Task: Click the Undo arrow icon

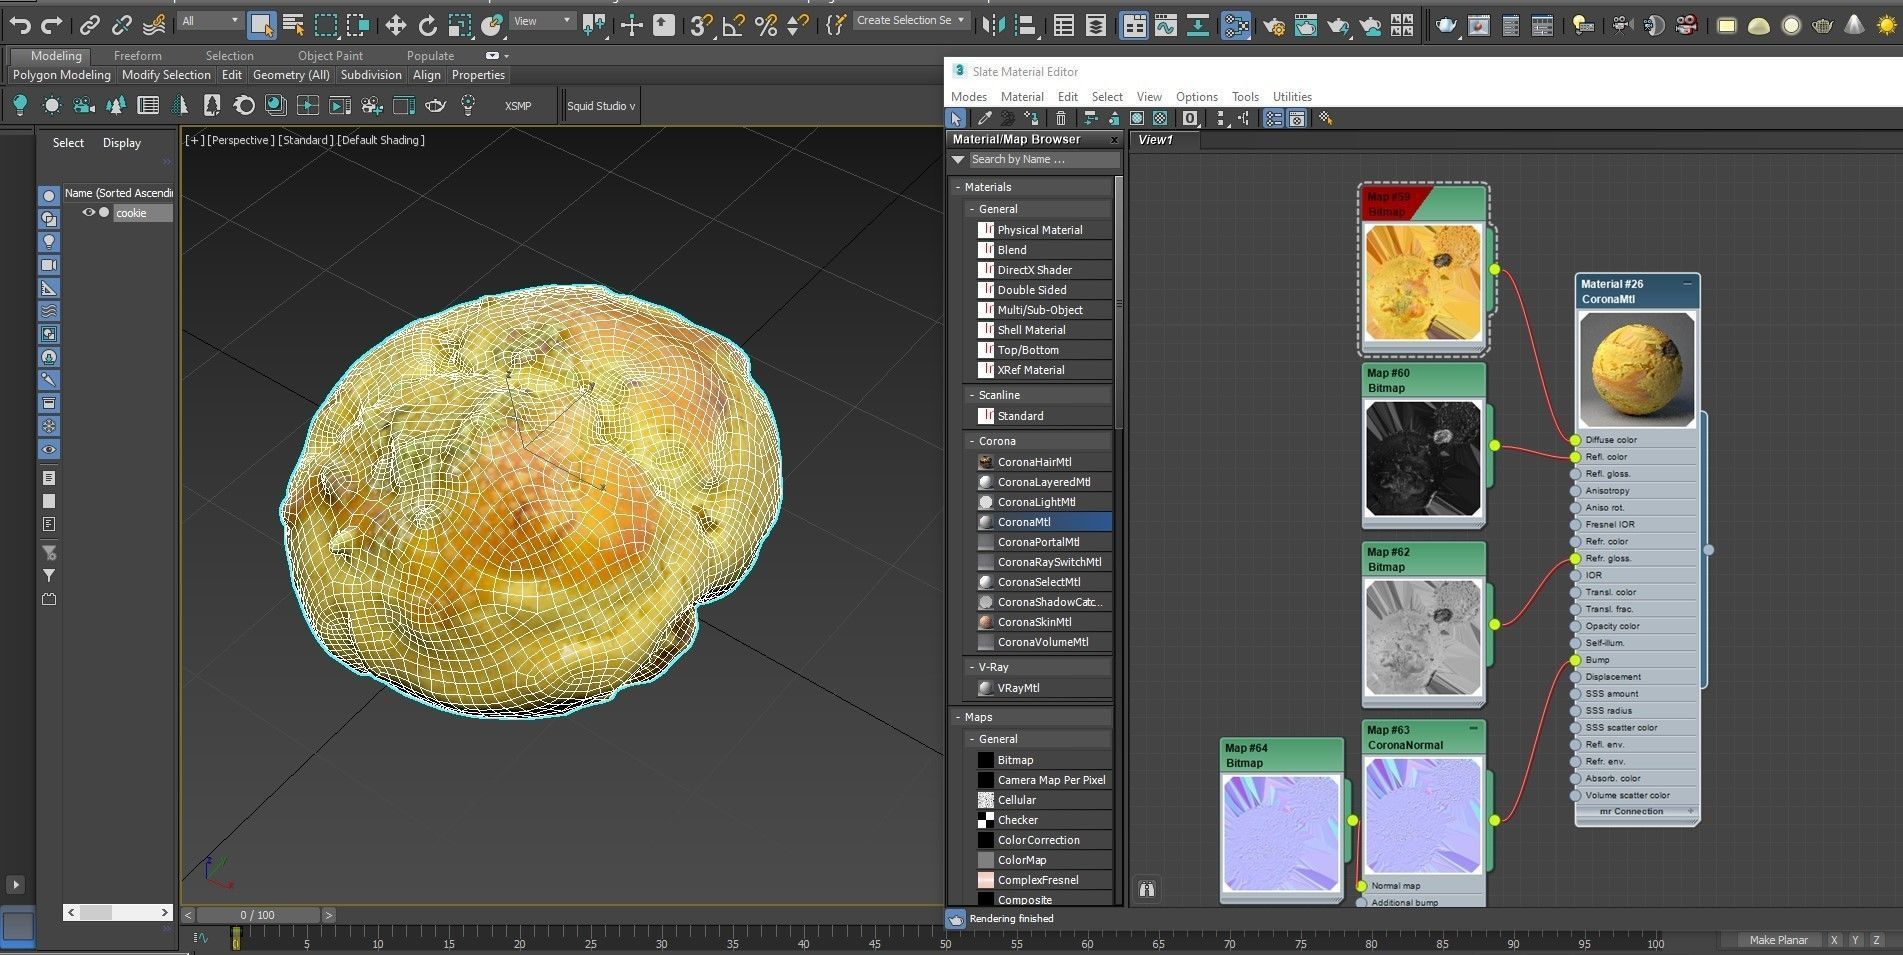Action: [20, 25]
